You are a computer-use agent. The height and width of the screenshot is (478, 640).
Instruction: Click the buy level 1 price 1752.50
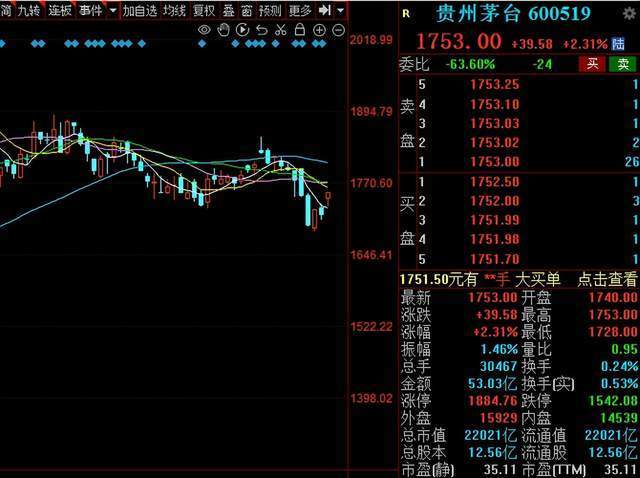[495, 182]
